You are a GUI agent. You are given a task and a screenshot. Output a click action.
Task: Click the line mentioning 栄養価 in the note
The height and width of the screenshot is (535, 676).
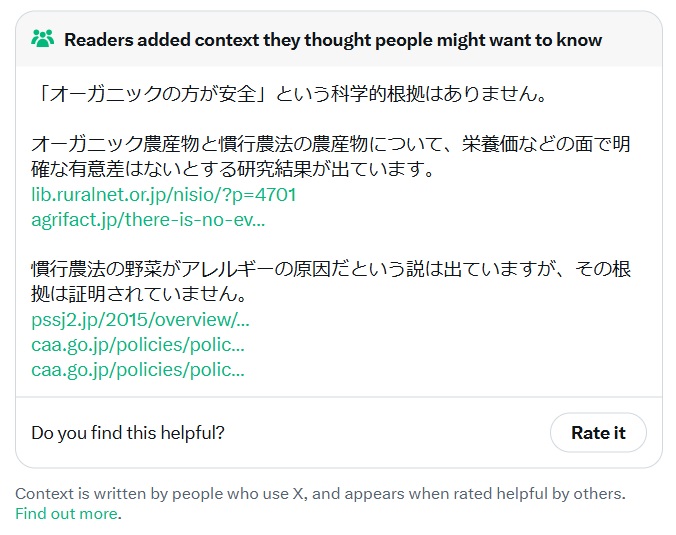tap(331, 144)
